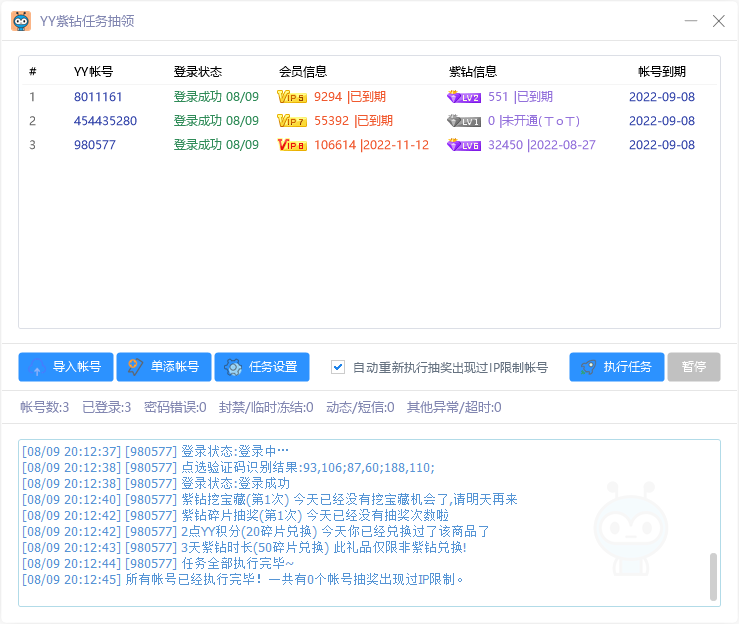739x624 pixels.
Task: Click member info 55392 |已到期
Action: tap(353, 121)
